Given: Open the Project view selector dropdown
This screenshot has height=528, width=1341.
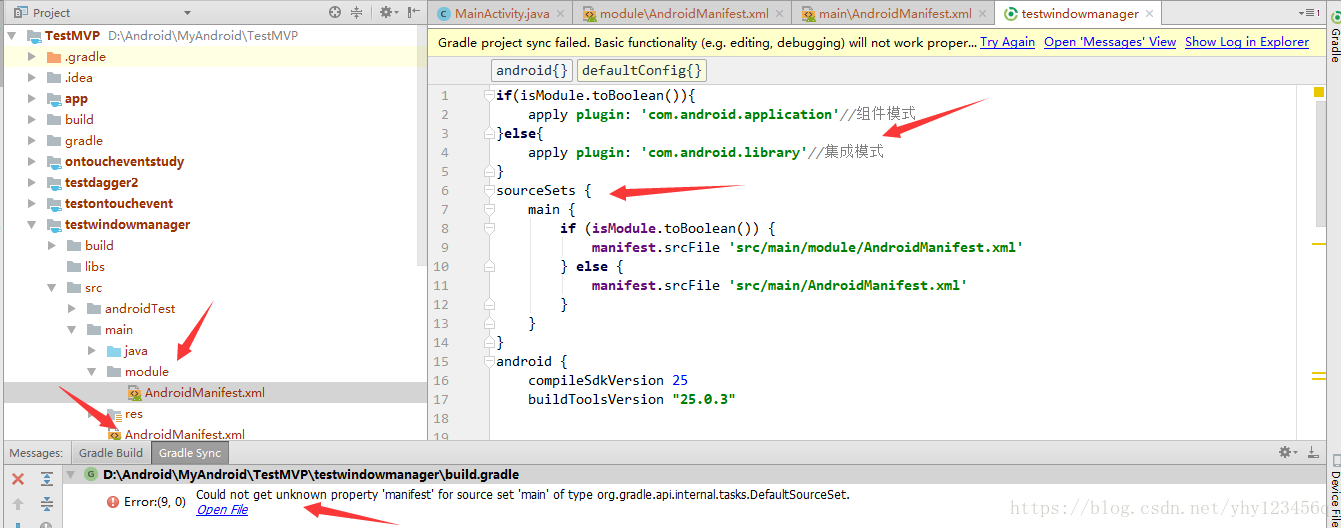Looking at the screenshot, I should (x=187, y=13).
